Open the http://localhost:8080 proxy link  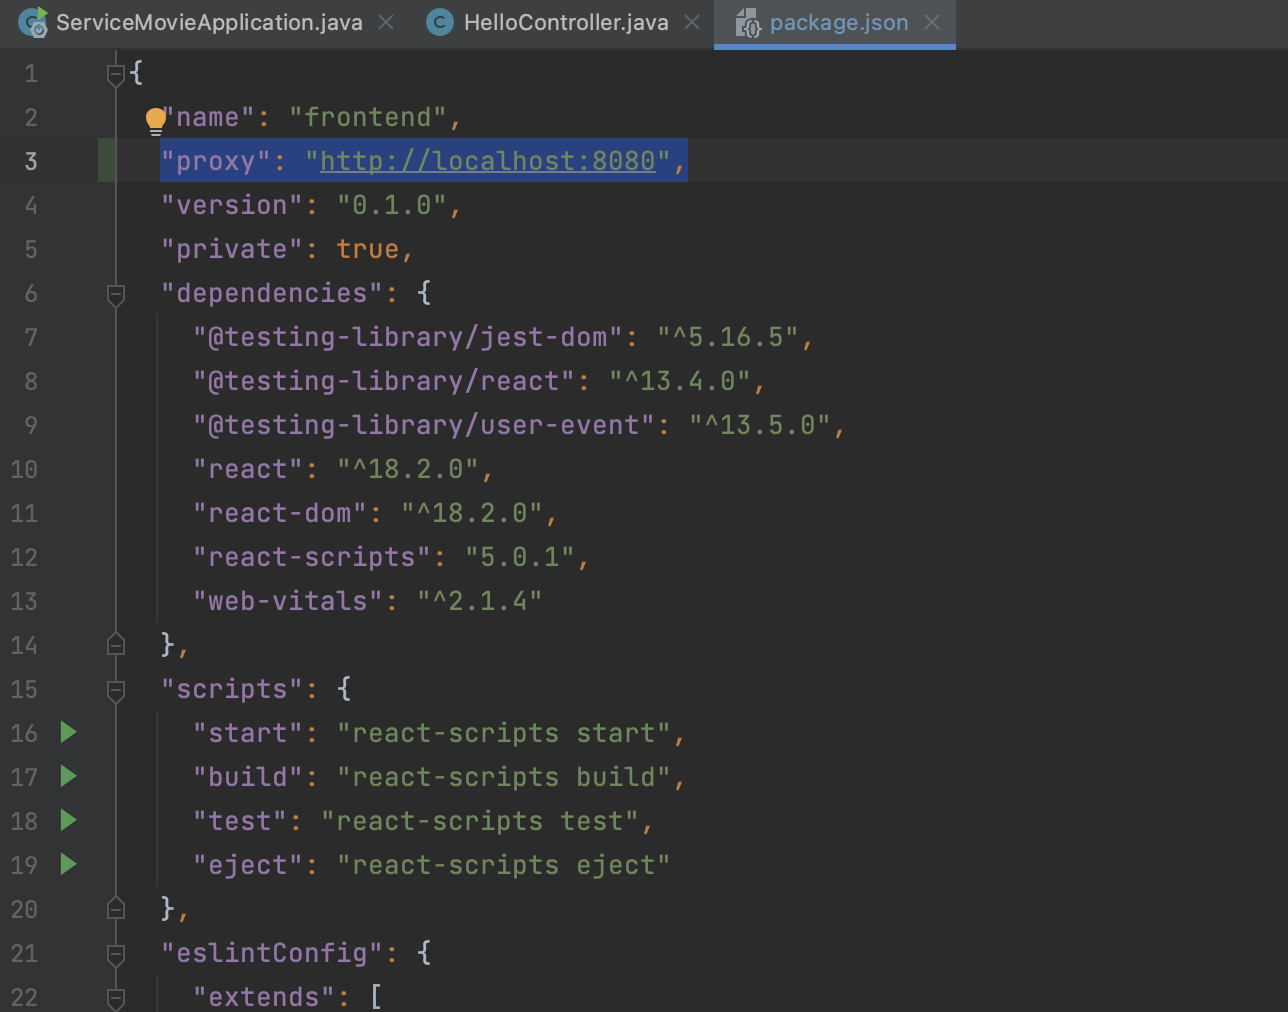coord(488,161)
